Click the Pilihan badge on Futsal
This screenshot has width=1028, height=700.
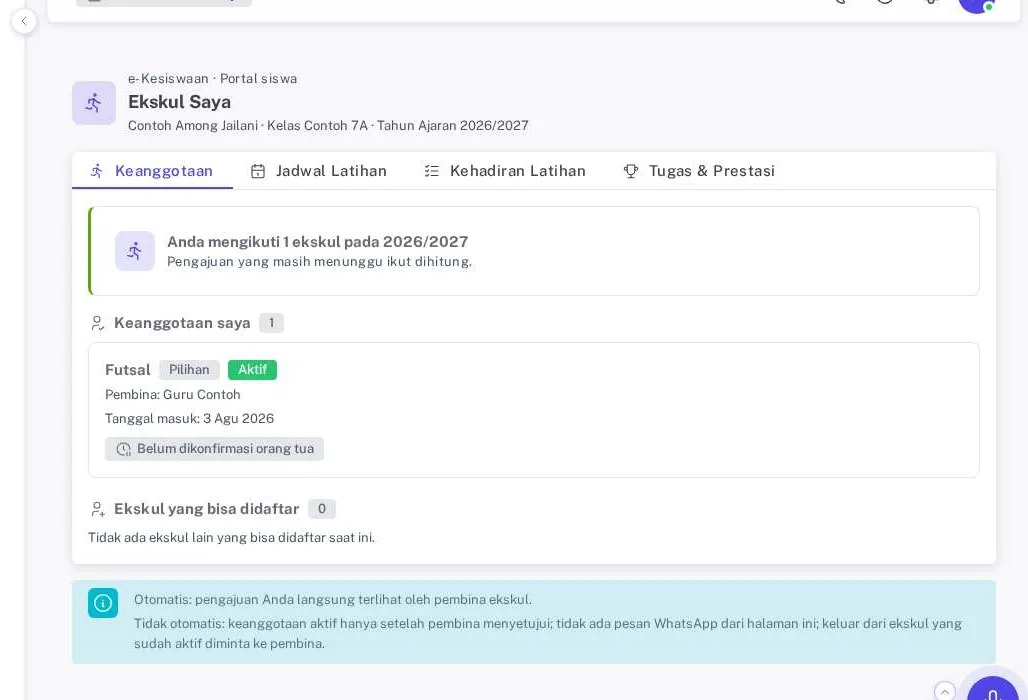[x=189, y=370]
